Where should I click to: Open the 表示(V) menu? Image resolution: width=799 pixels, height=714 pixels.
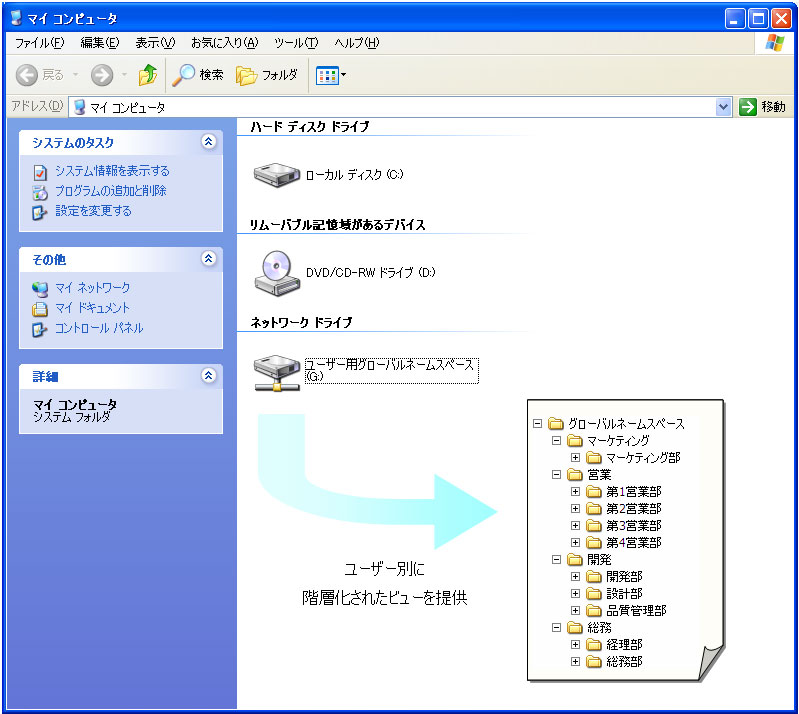click(155, 43)
